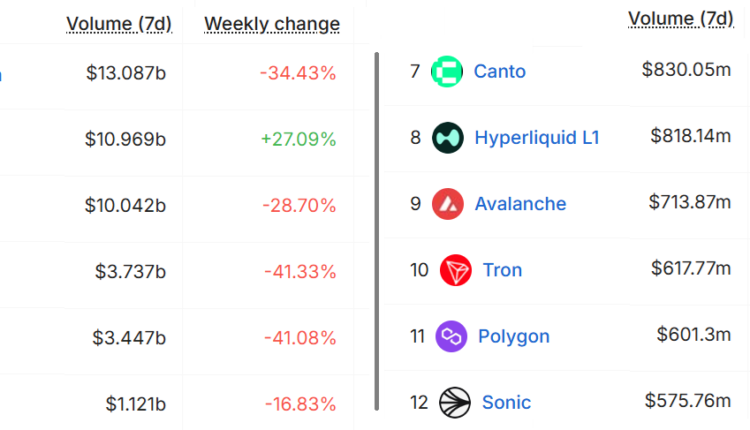Click the Avalanche logo icon
The width and height of the screenshot is (750, 430).
tap(448, 204)
